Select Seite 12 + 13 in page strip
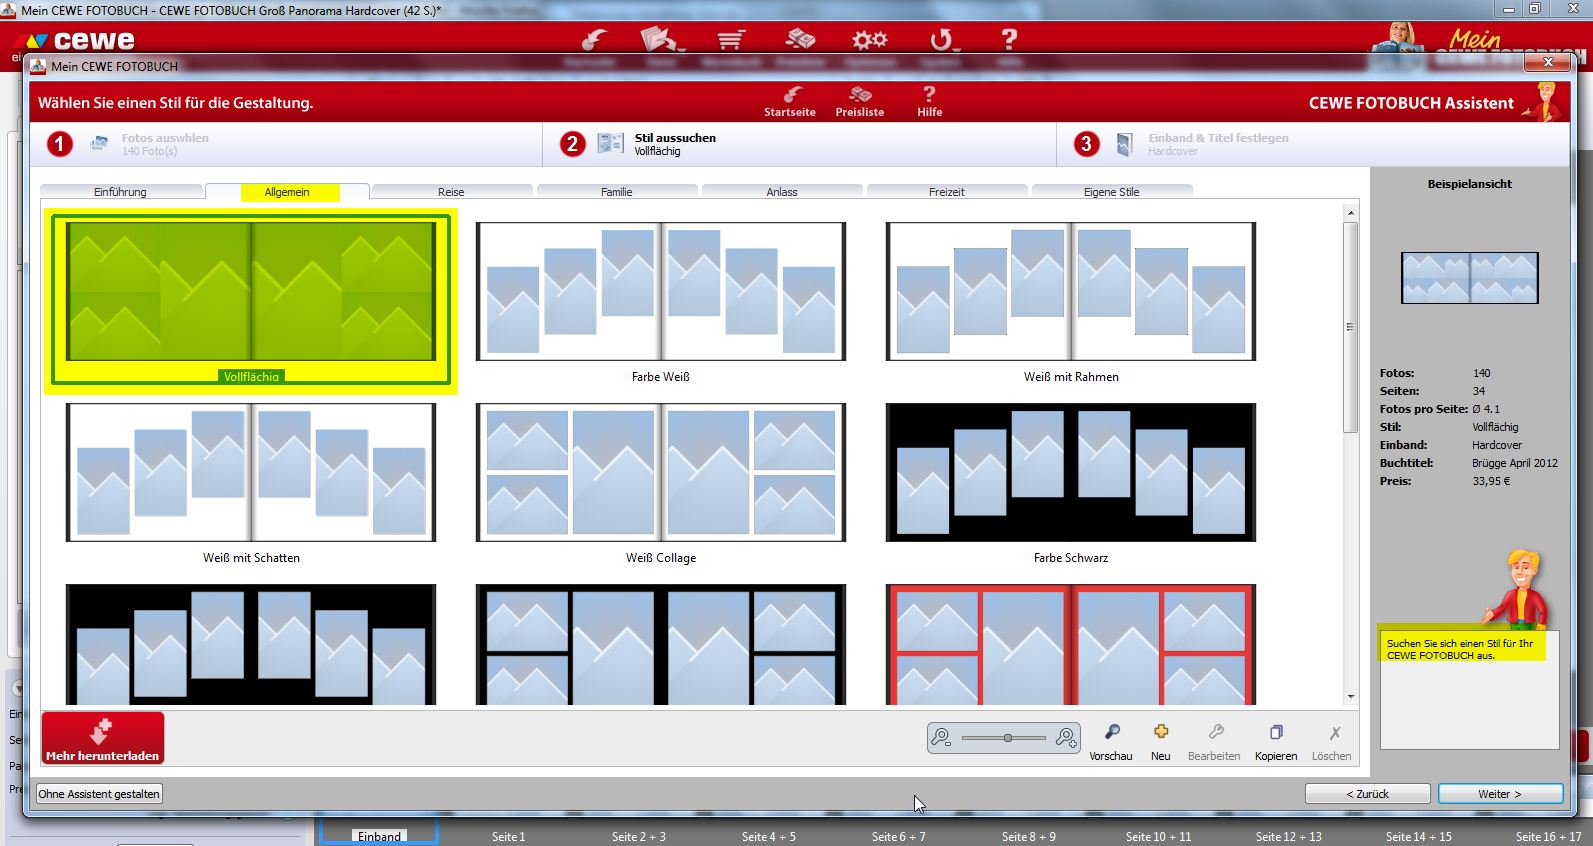The width and height of the screenshot is (1593, 846). (x=1289, y=836)
